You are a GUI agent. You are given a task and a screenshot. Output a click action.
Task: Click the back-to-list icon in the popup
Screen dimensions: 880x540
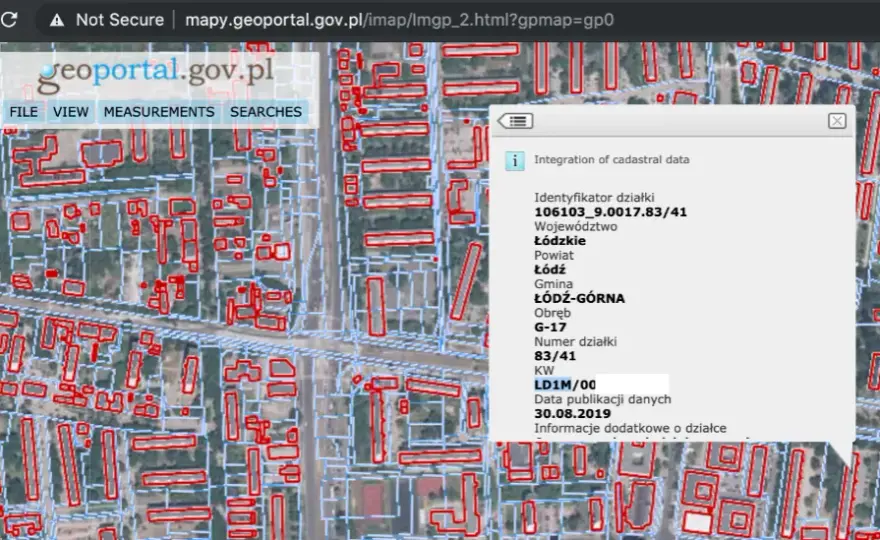pyautogui.click(x=515, y=121)
